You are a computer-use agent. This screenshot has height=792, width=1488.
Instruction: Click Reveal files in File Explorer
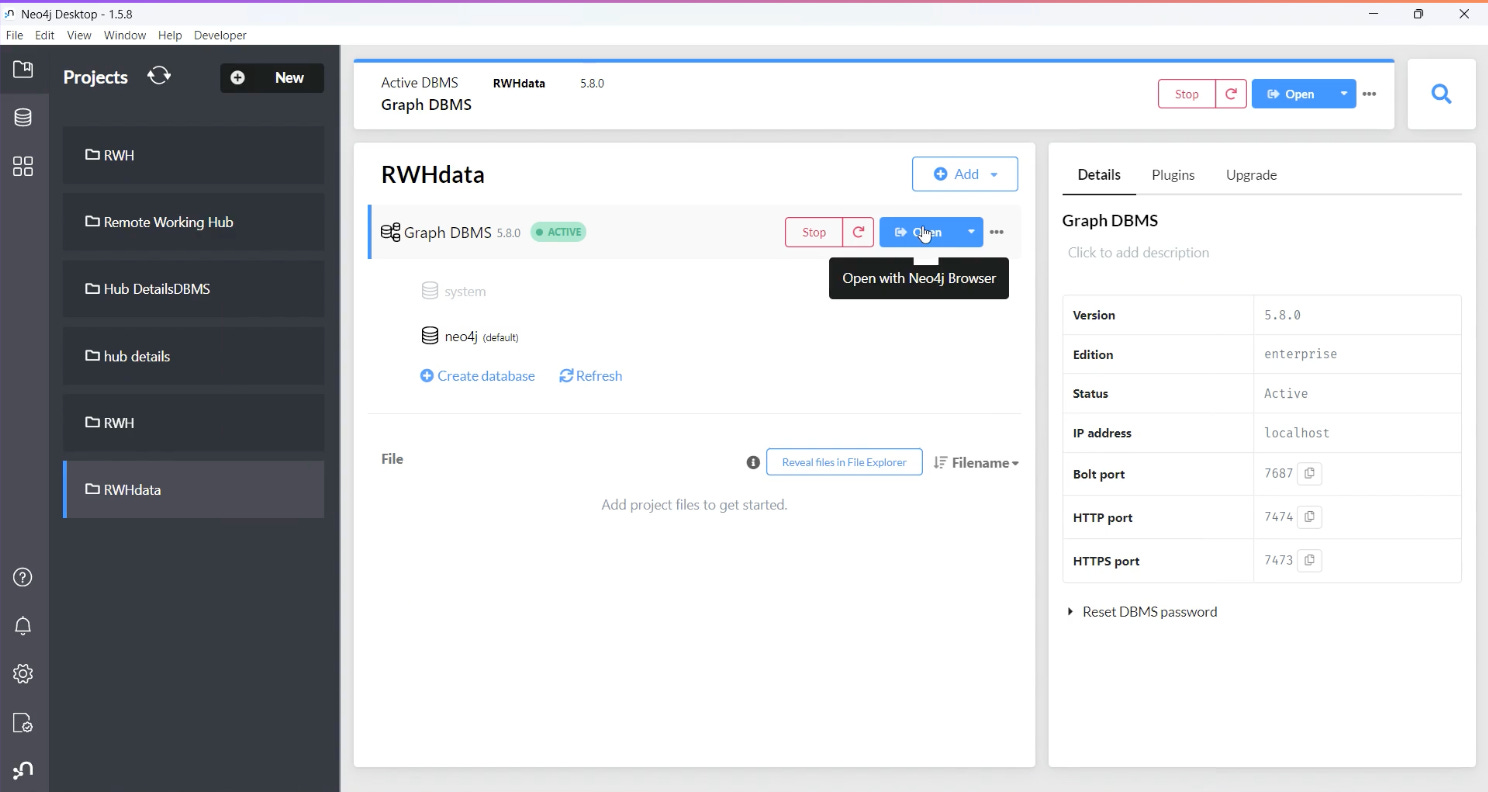coord(844,462)
